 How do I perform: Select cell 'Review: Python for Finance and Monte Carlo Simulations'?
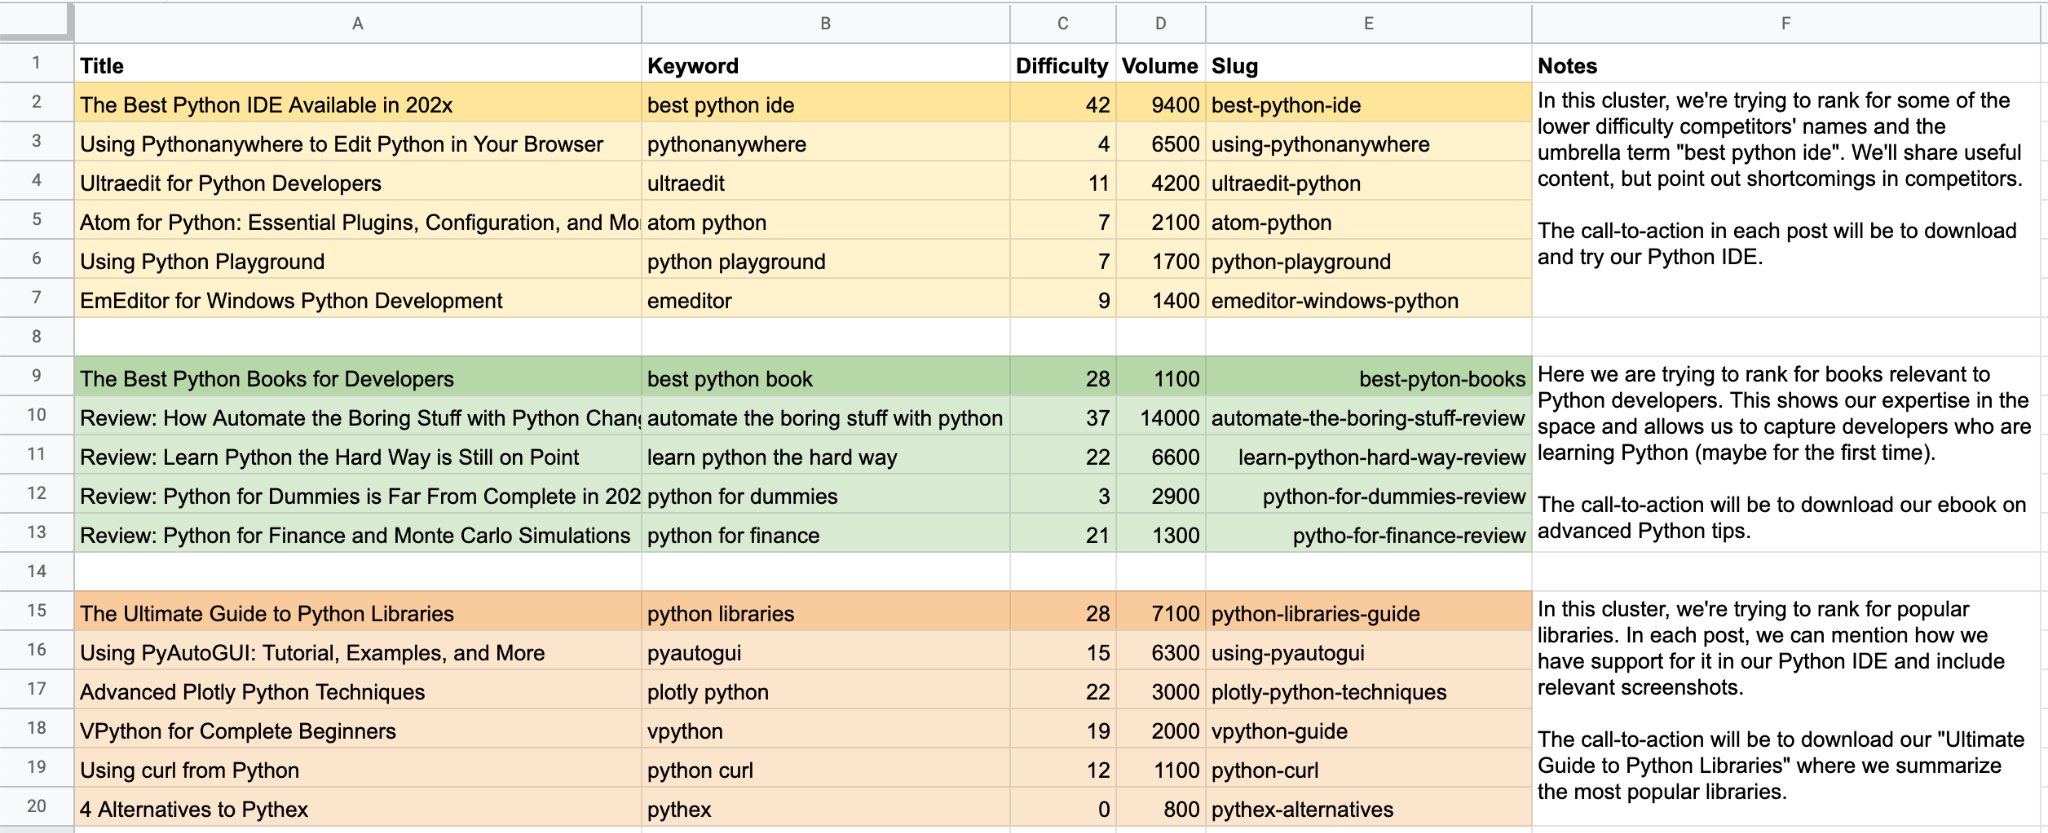coord(358,533)
